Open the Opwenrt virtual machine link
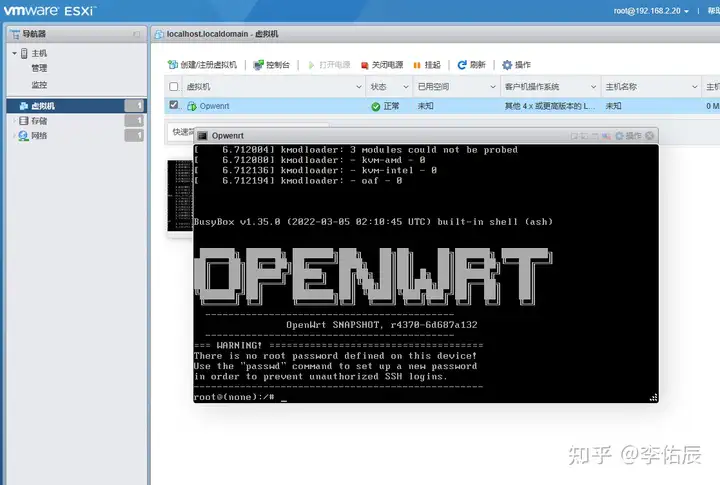 (x=214, y=106)
